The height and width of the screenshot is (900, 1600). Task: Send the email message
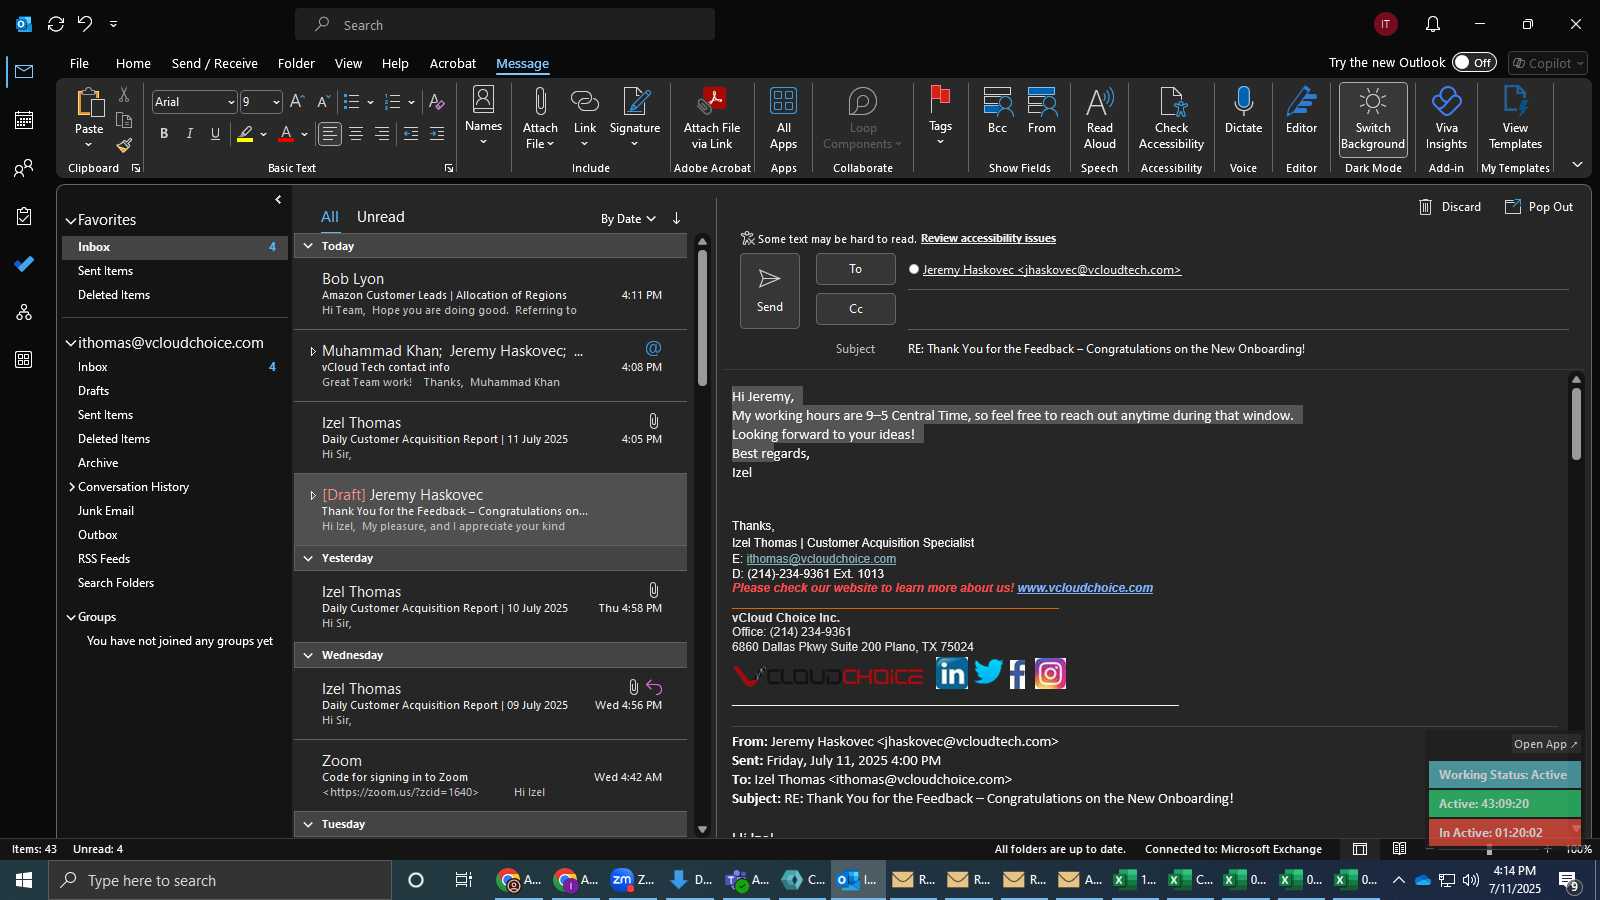tap(770, 291)
